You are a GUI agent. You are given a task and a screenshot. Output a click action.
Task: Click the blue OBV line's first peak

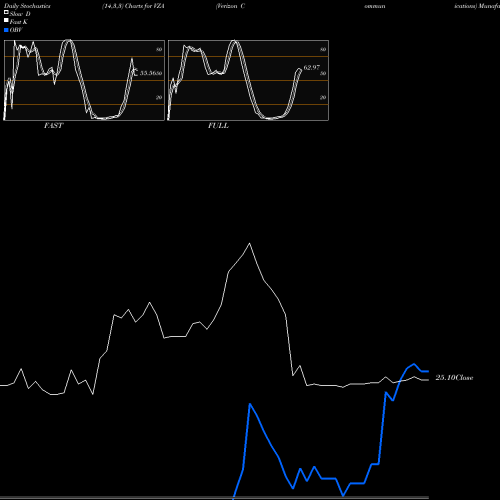point(250,404)
